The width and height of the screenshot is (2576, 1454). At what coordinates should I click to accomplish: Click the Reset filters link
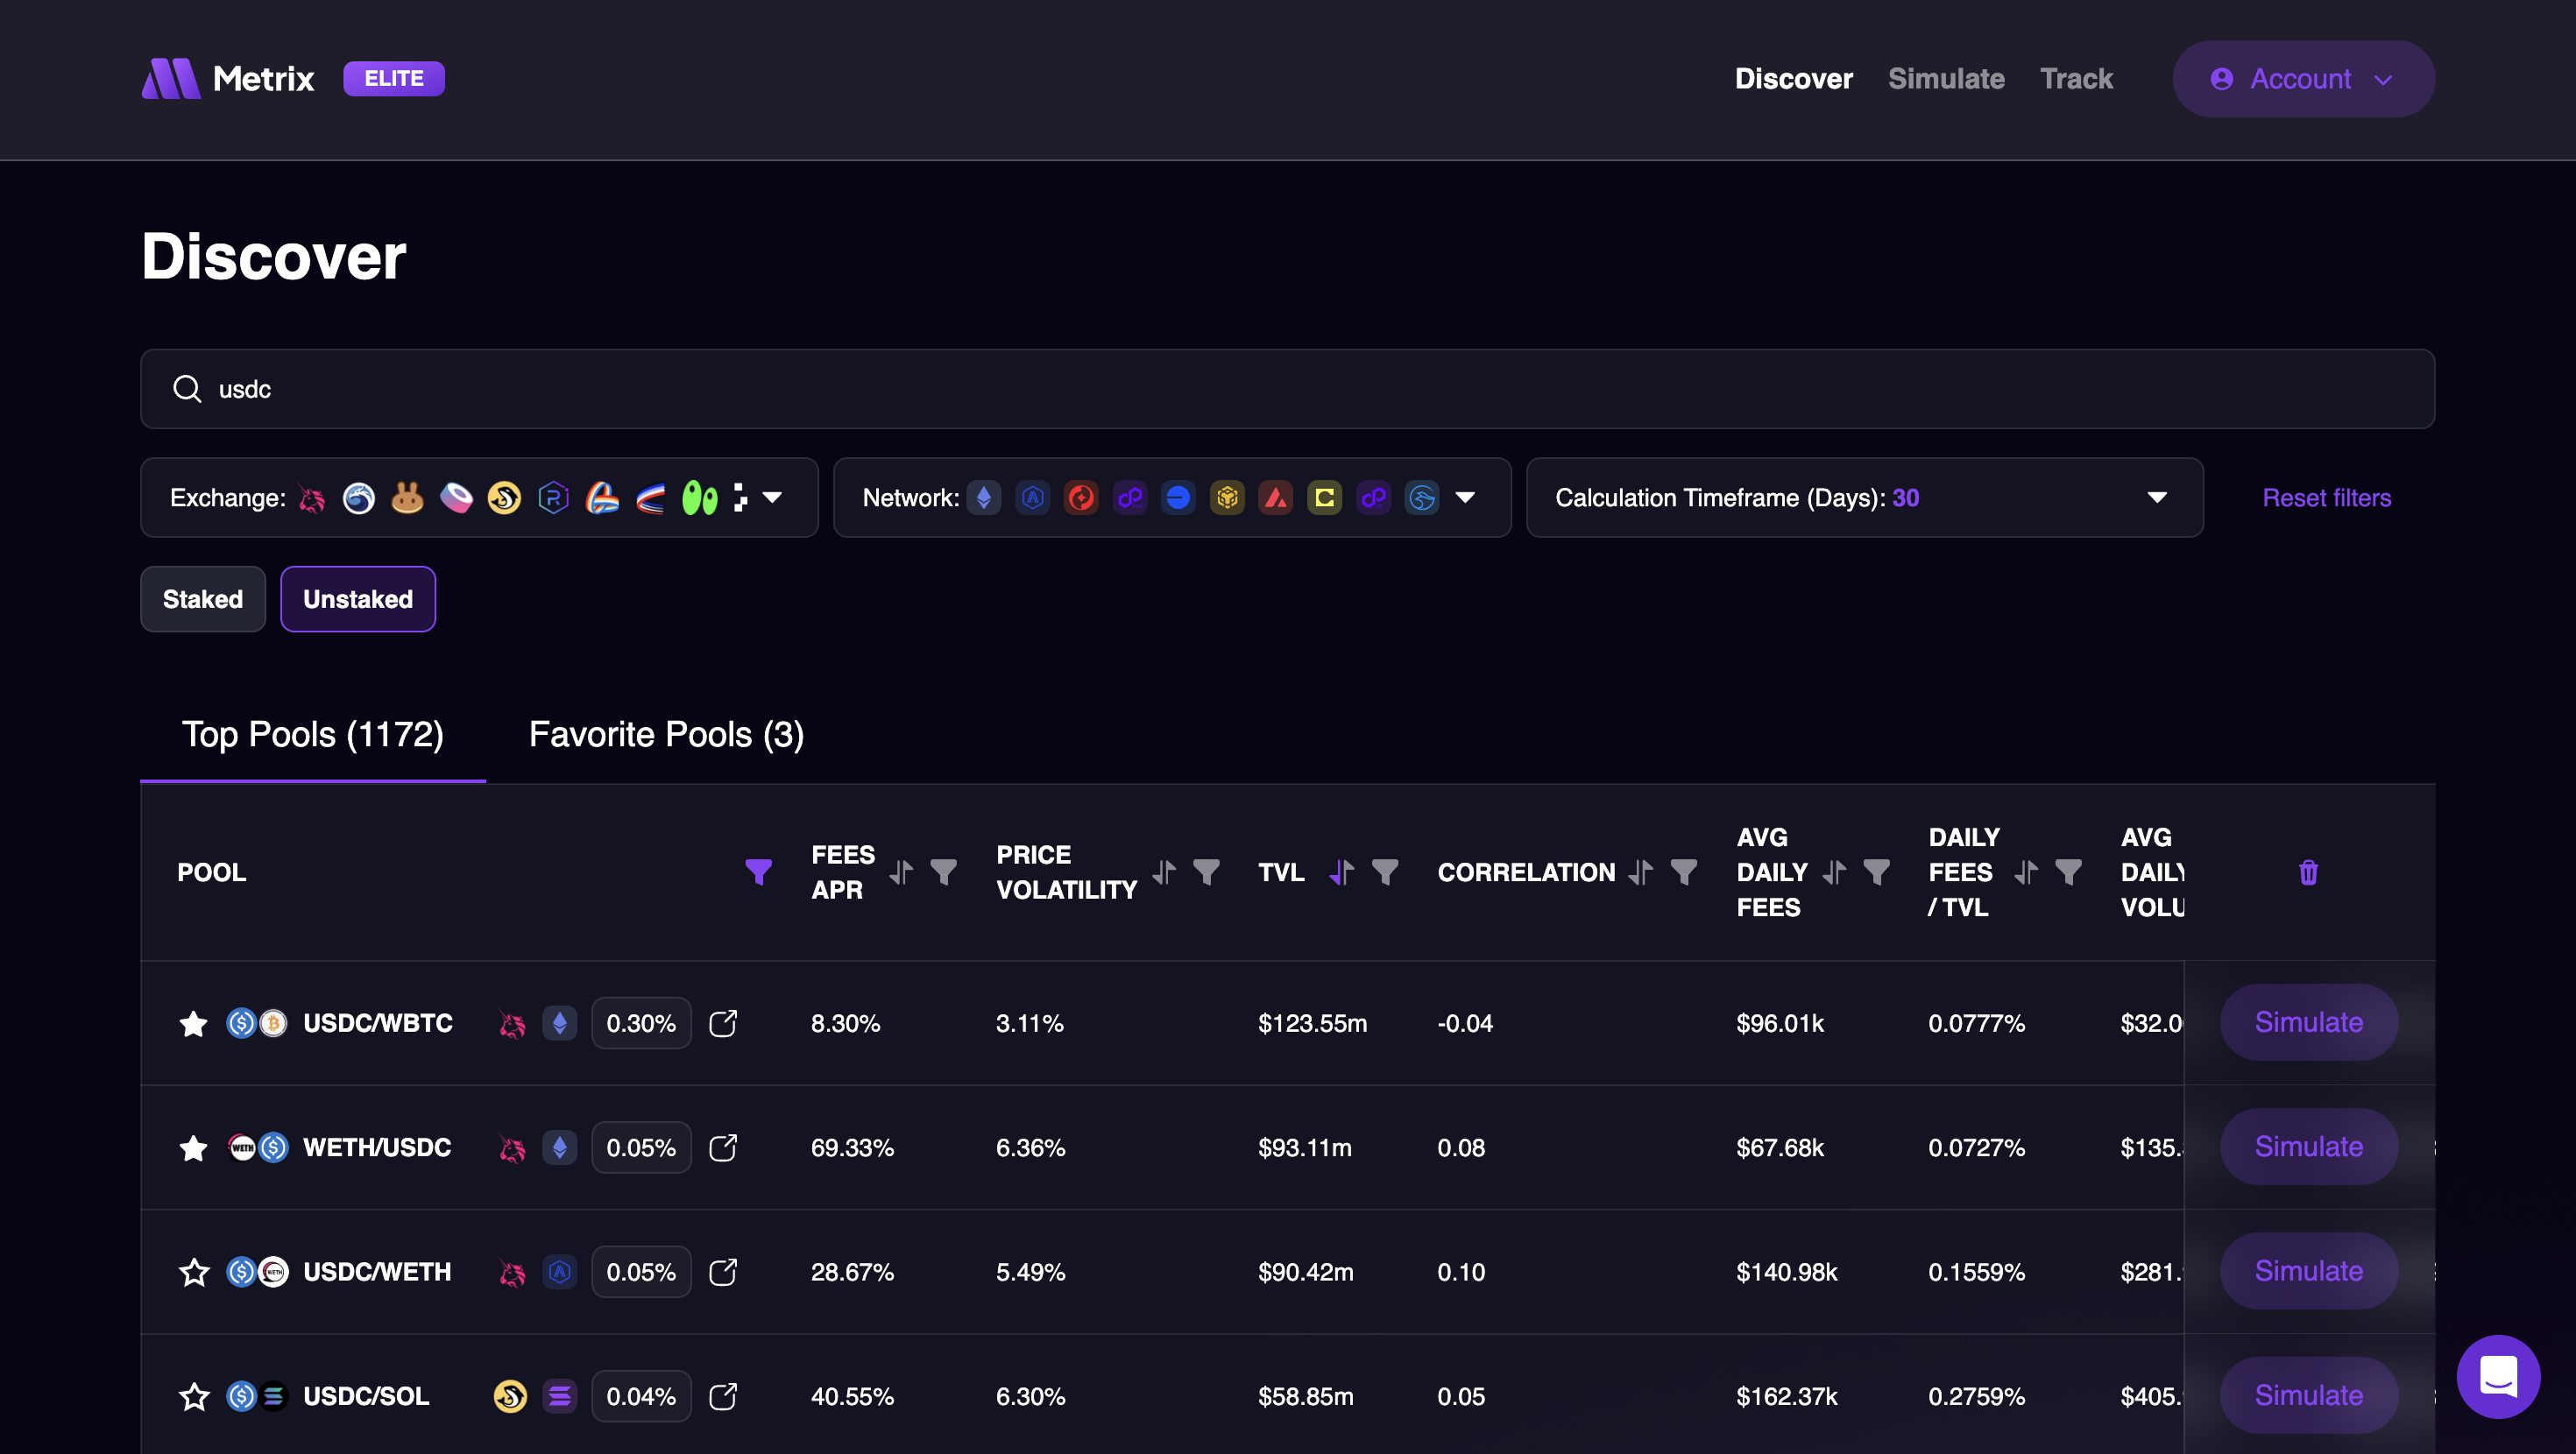click(x=2327, y=497)
